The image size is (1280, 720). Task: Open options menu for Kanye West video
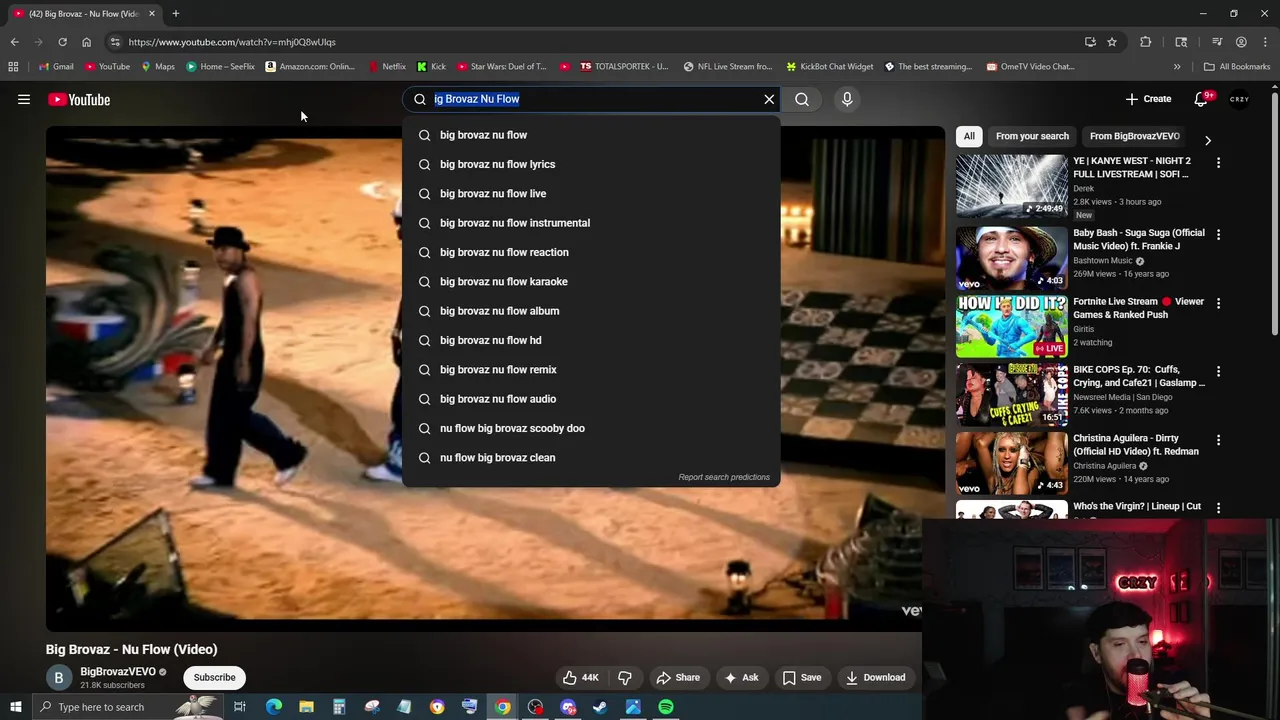pos(1218,162)
